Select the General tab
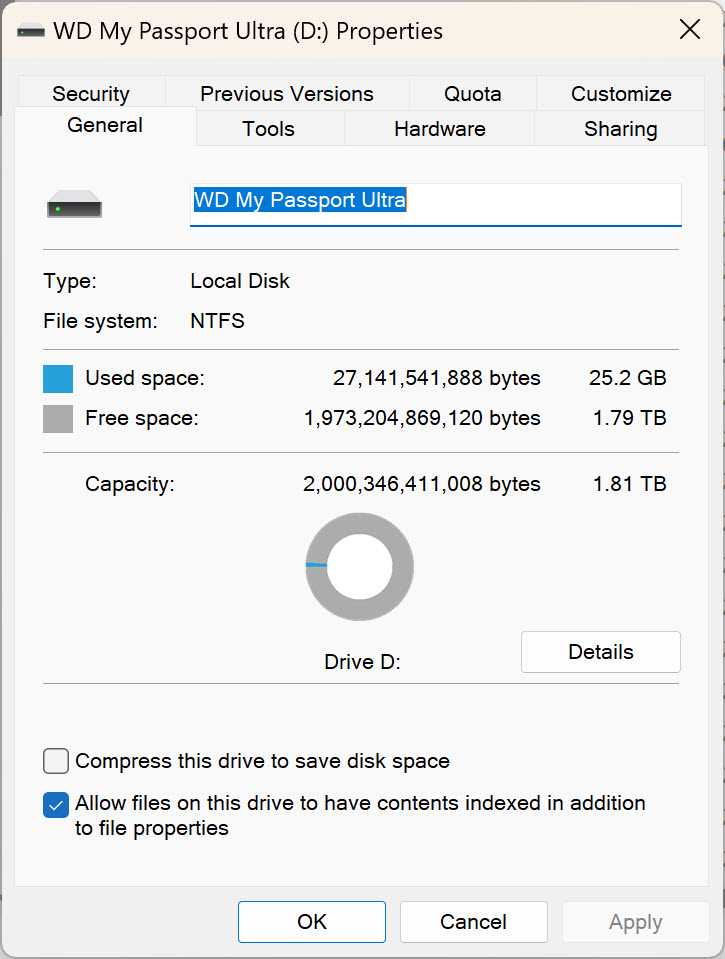 (x=105, y=125)
